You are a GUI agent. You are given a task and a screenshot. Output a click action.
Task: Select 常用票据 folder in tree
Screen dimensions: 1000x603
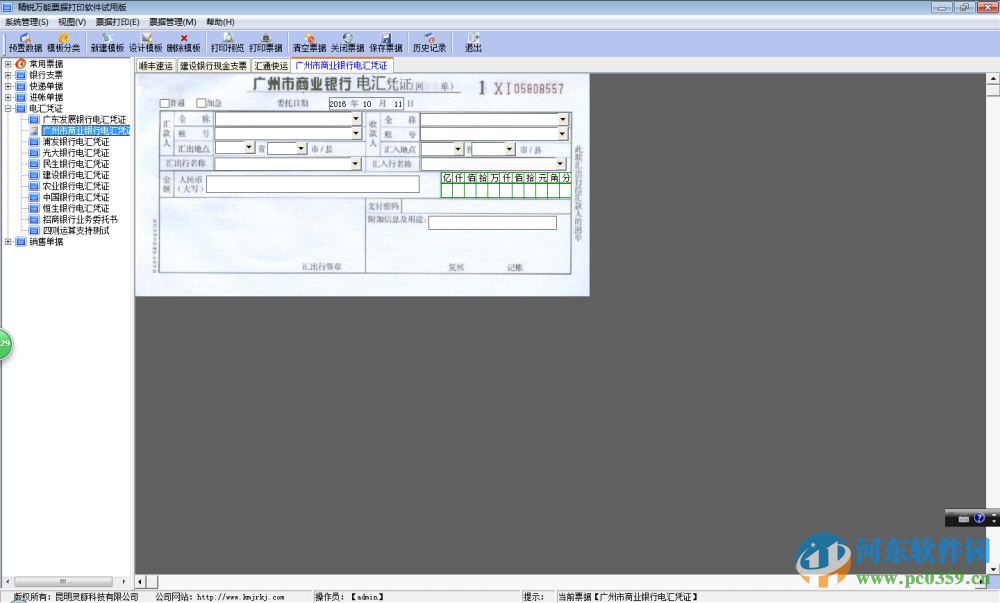click(46, 64)
